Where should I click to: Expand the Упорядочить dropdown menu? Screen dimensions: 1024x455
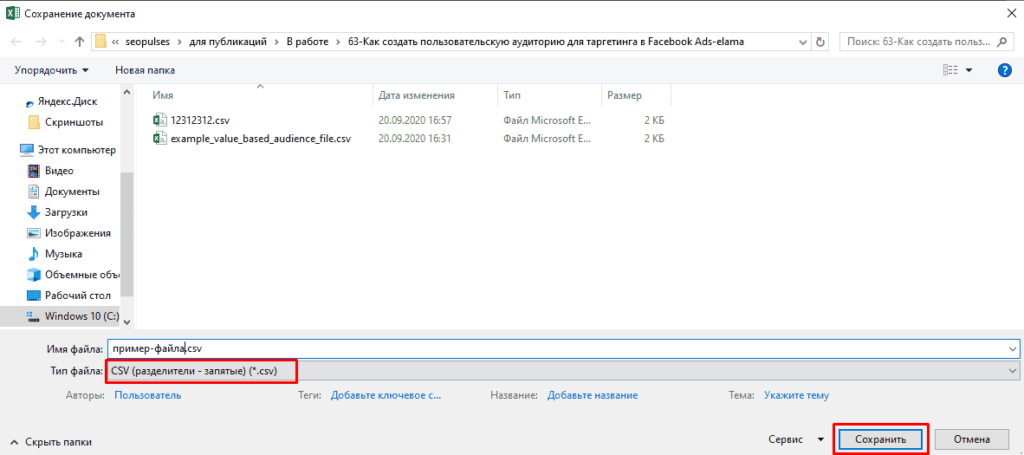[51, 70]
